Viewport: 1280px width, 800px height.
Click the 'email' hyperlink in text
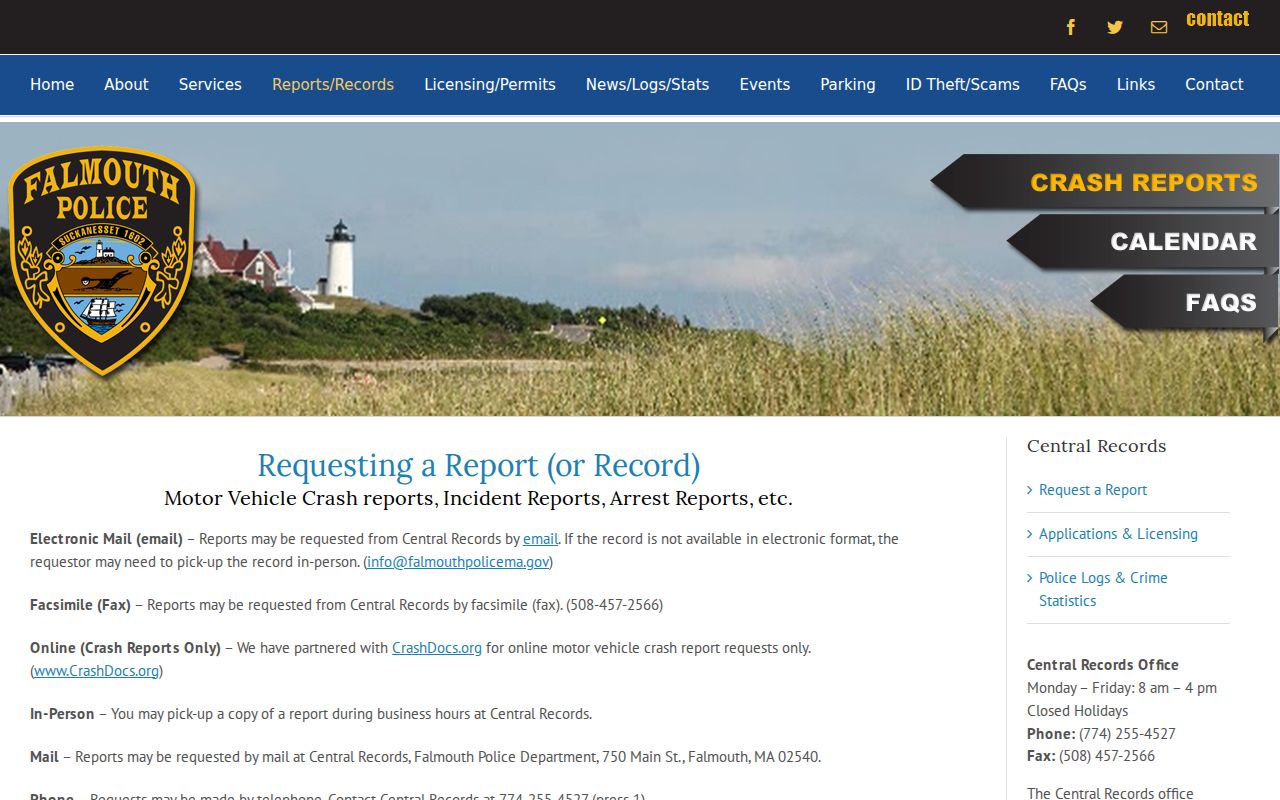(x=540, y=539)
